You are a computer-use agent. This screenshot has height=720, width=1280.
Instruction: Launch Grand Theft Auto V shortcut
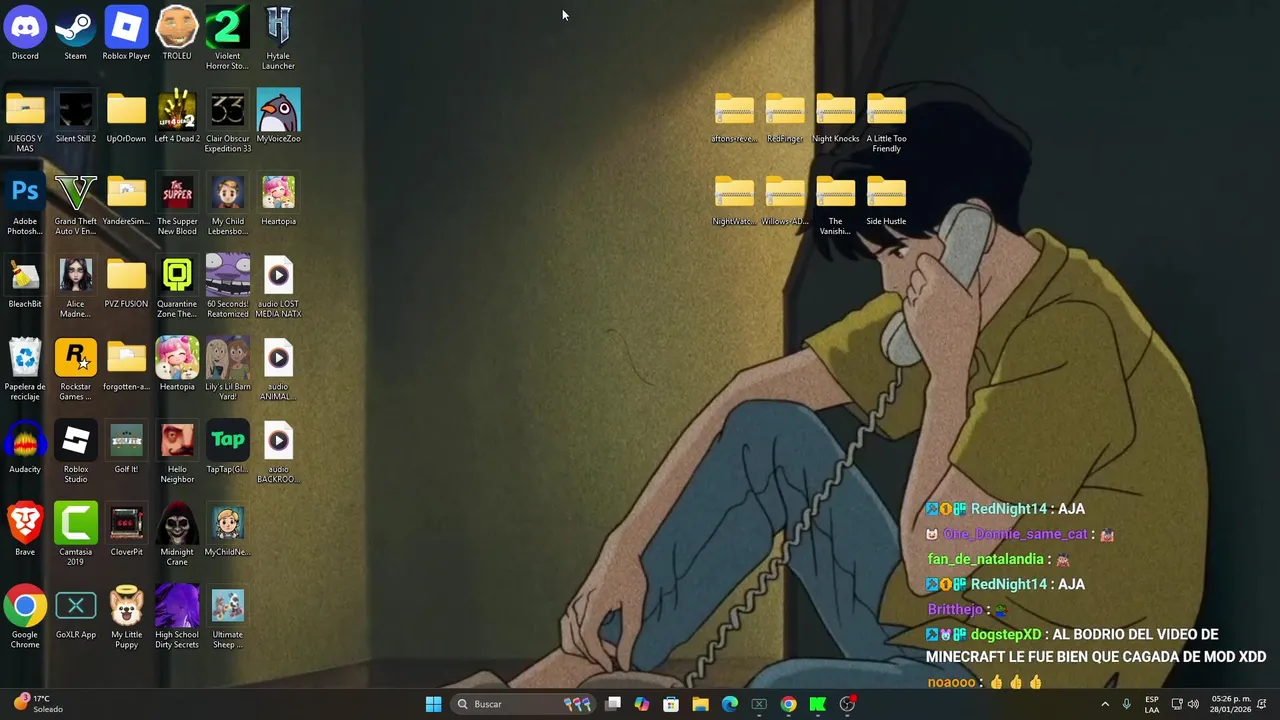point(76,204)
